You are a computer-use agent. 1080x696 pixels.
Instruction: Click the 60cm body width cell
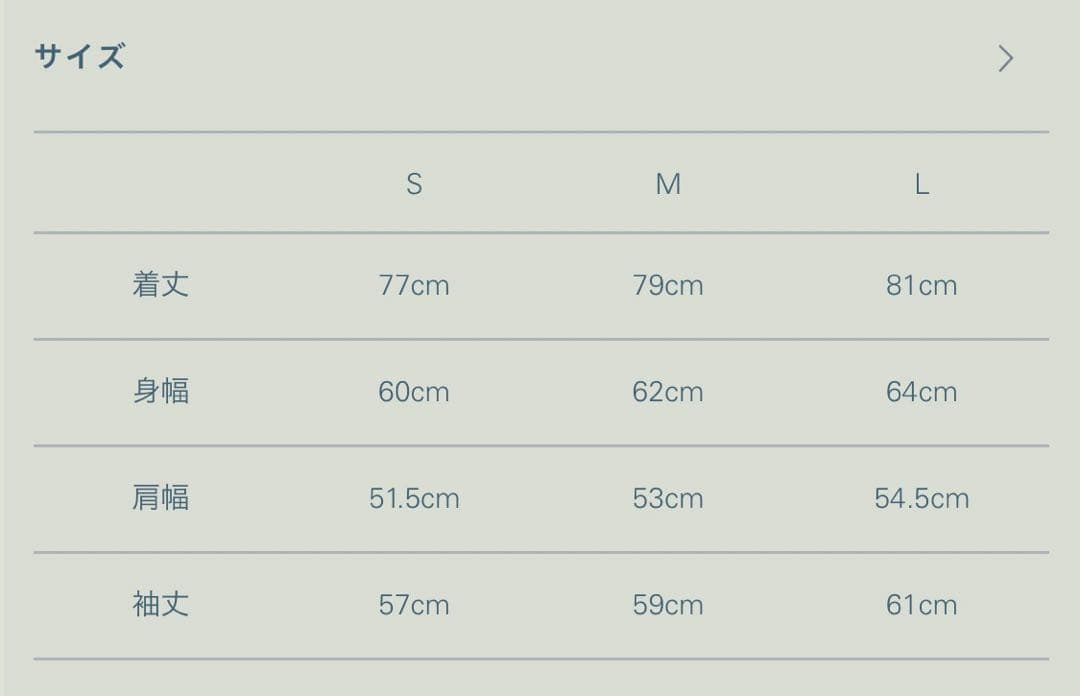(414, 392)
